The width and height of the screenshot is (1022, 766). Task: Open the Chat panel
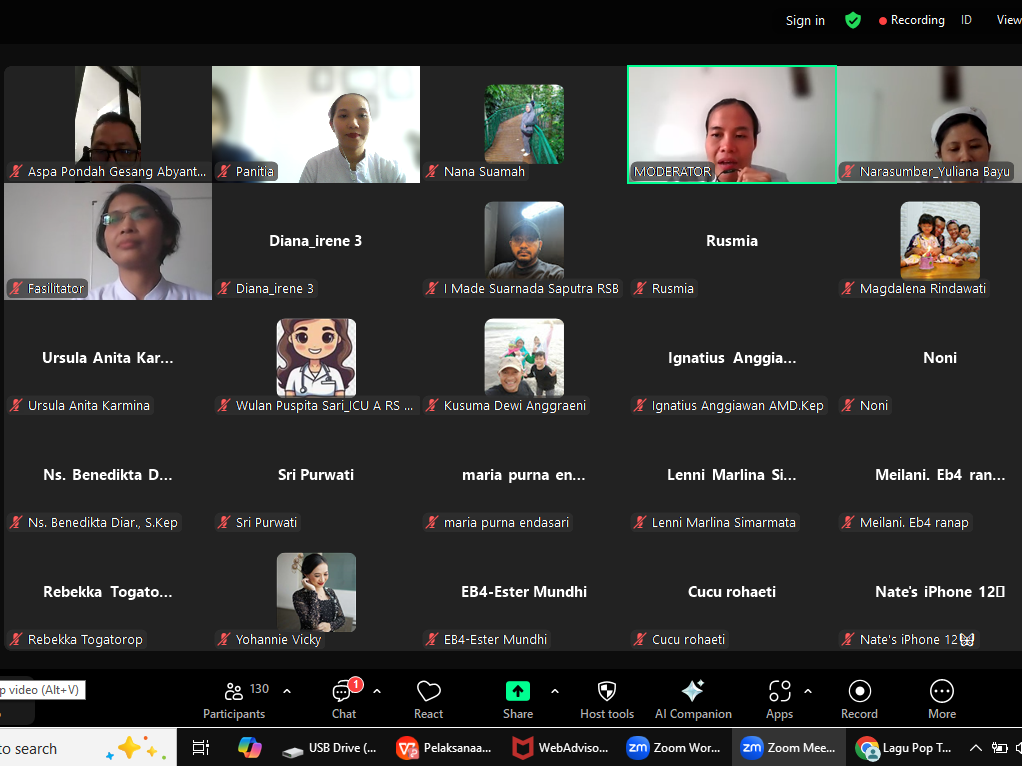point(343,699)
